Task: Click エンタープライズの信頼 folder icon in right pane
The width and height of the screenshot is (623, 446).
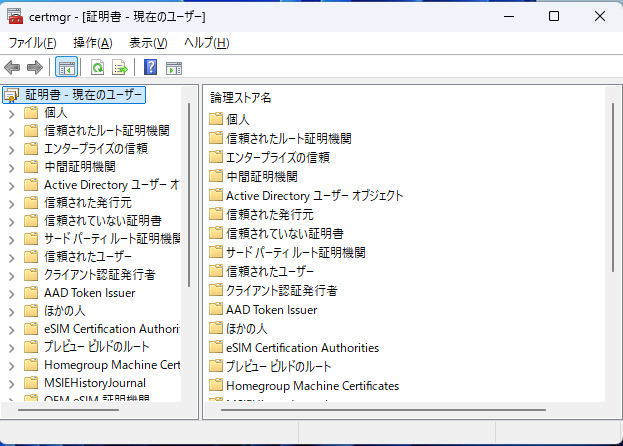Action: pyautogui.click(x=216, y=157)
